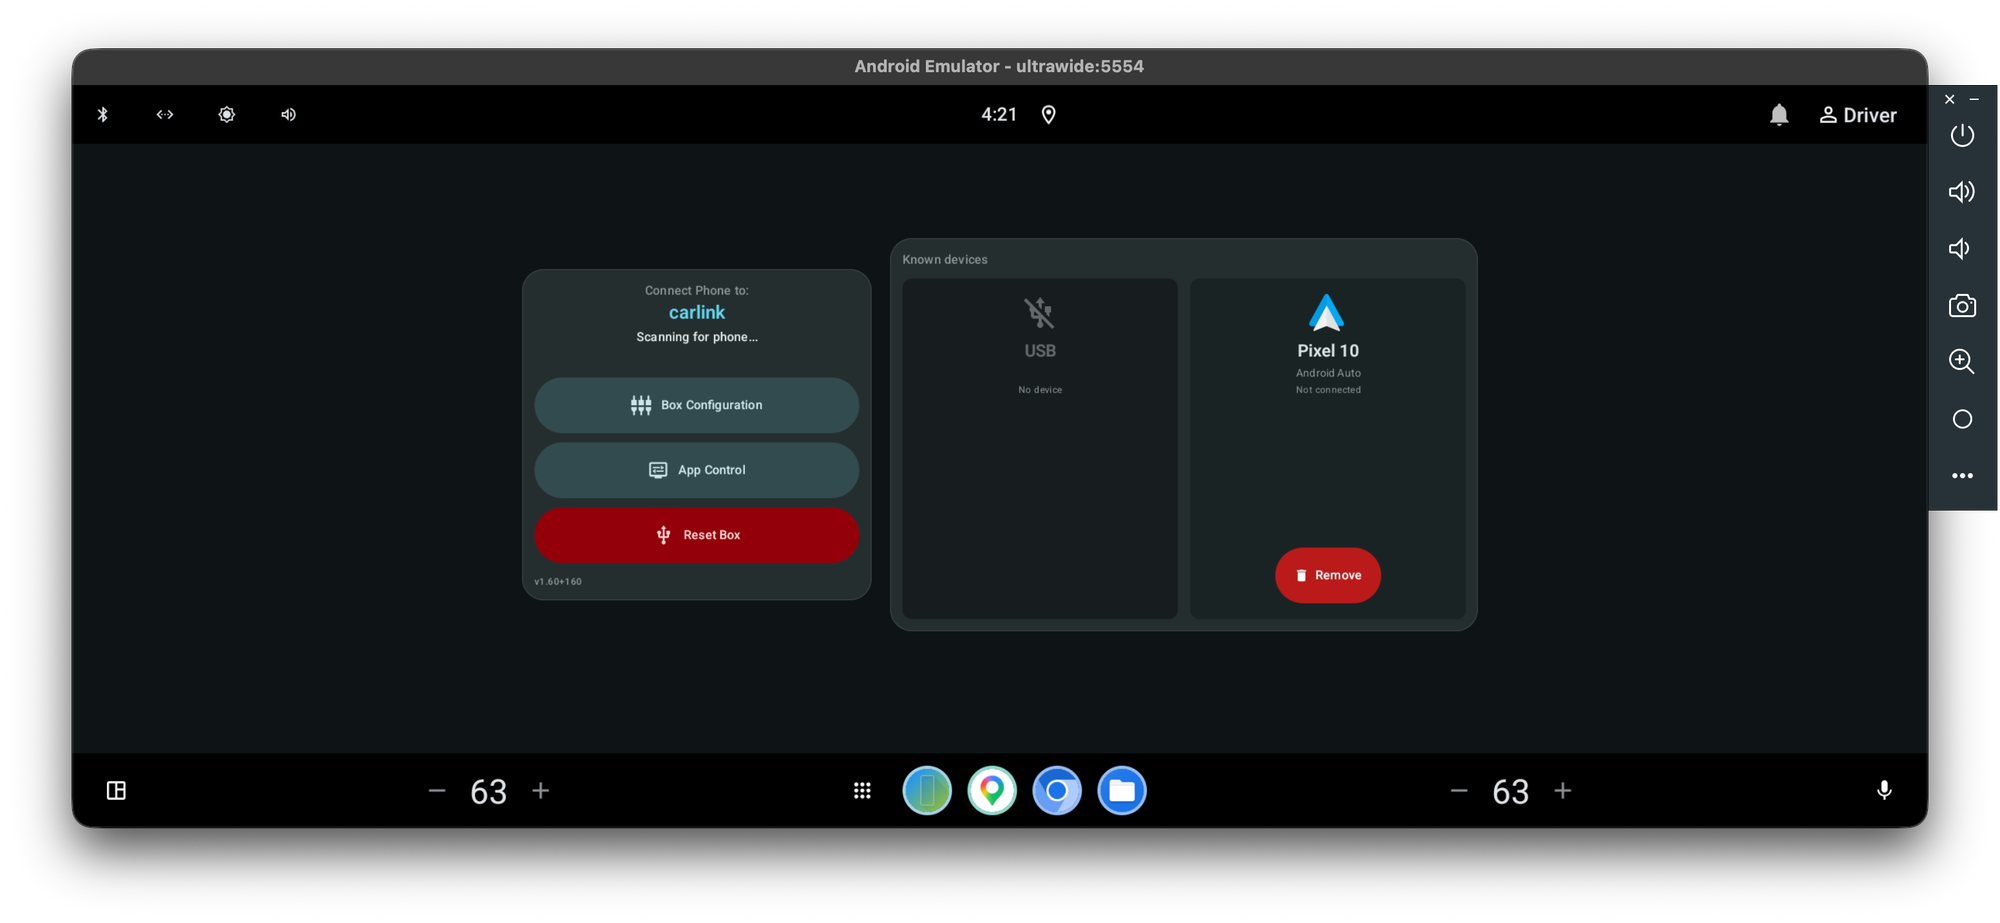Tap the volume speaker icon in status bar
2000x923 pixels.
pyautogui.click(x=288, y=115)
